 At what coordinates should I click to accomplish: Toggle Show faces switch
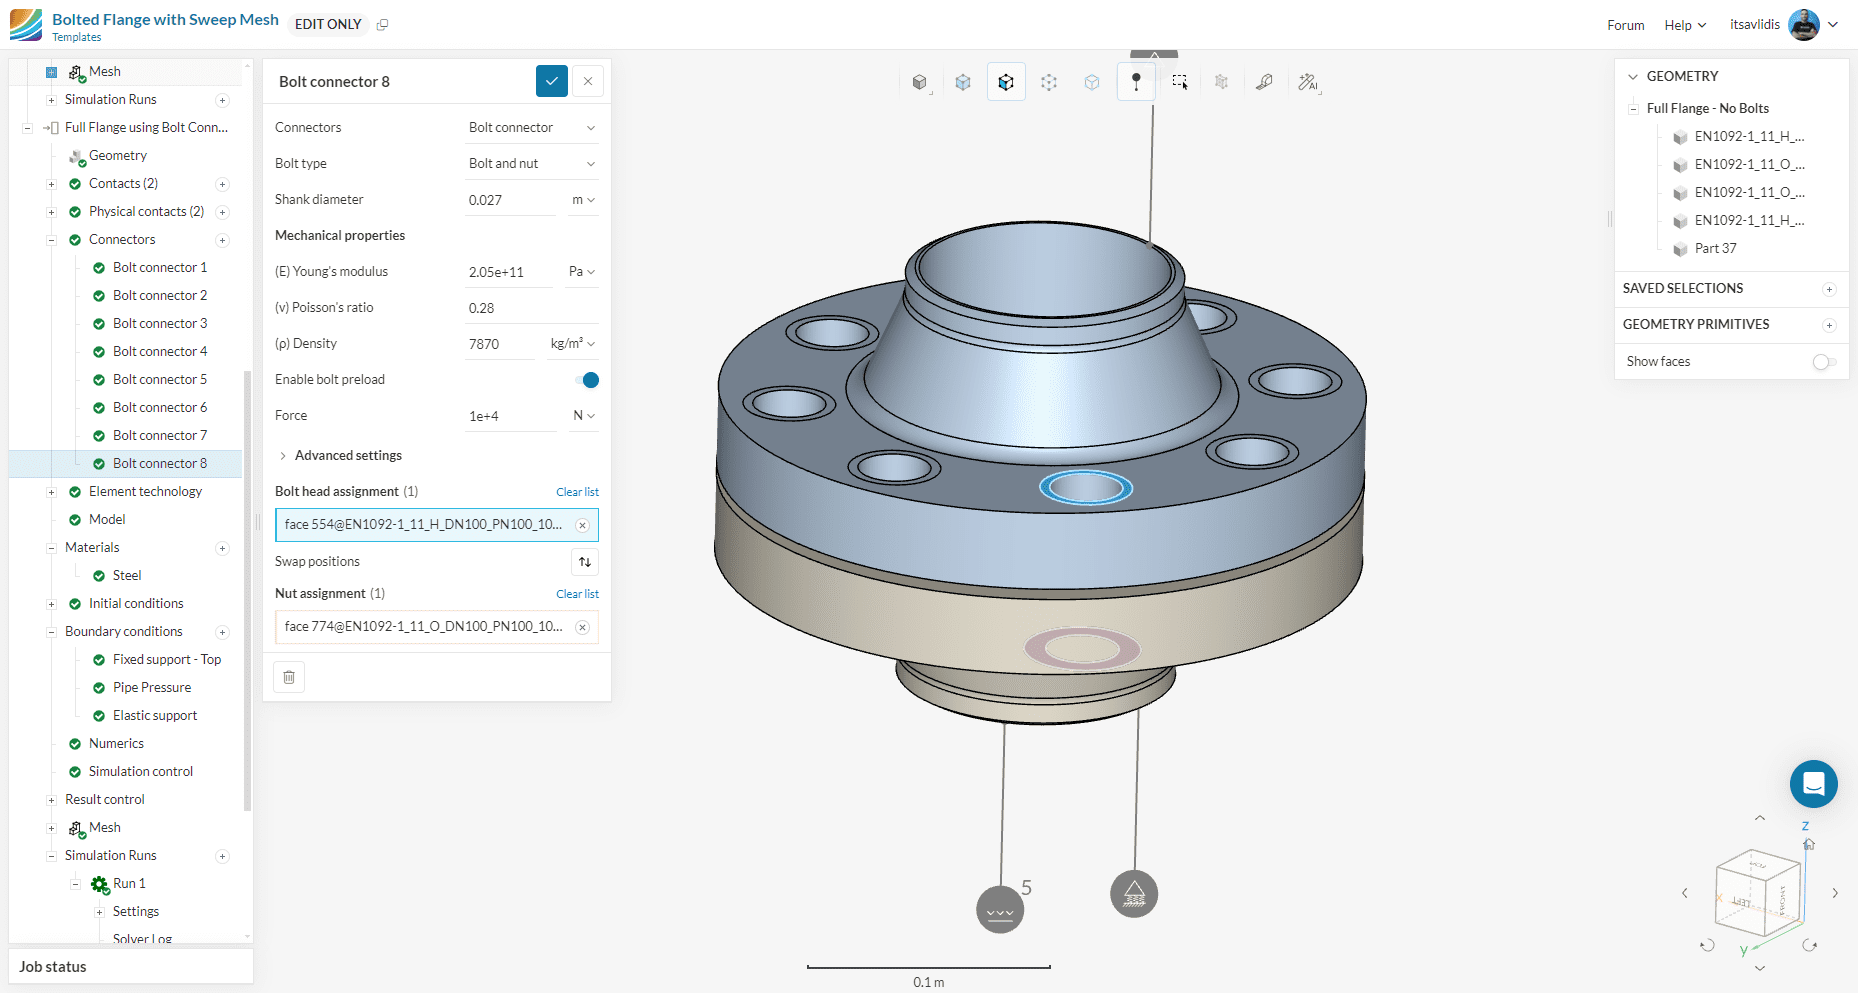[x=1824, y=362]
